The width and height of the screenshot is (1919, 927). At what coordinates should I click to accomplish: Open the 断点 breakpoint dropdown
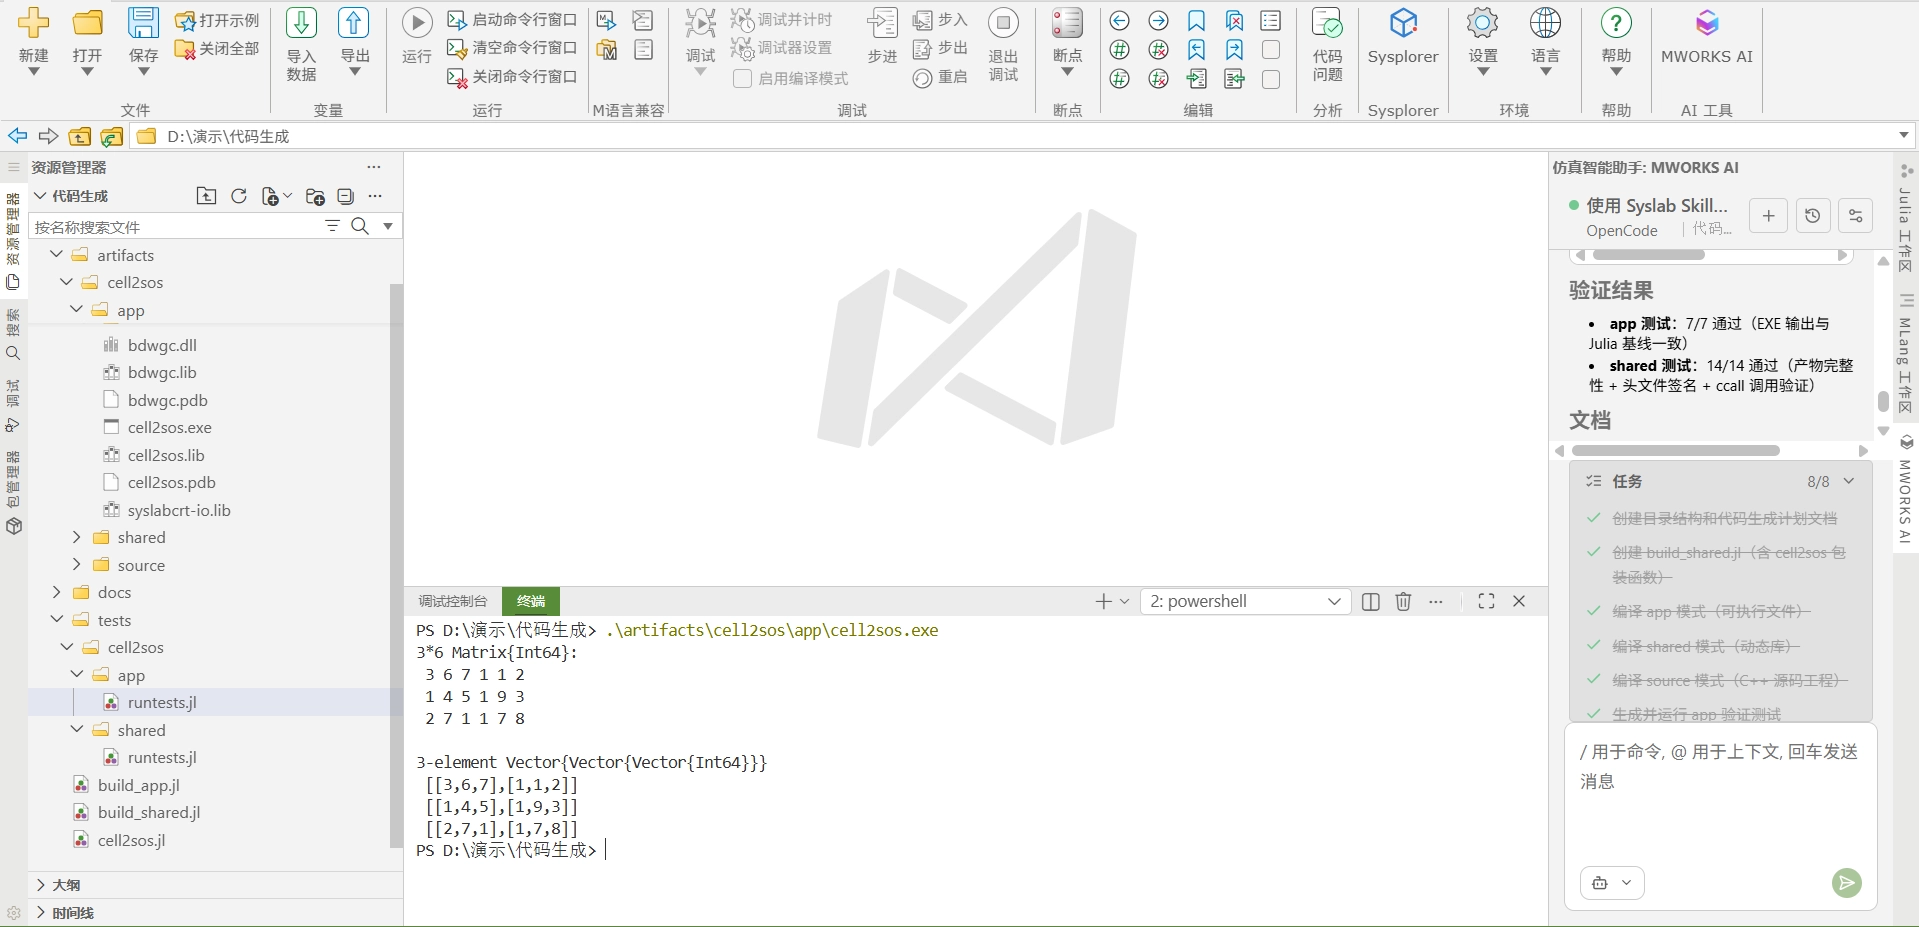click(1067, 72)
